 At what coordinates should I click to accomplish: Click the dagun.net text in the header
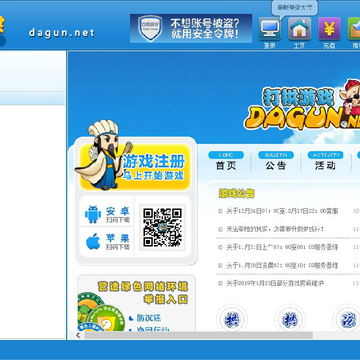pos(62,33)
